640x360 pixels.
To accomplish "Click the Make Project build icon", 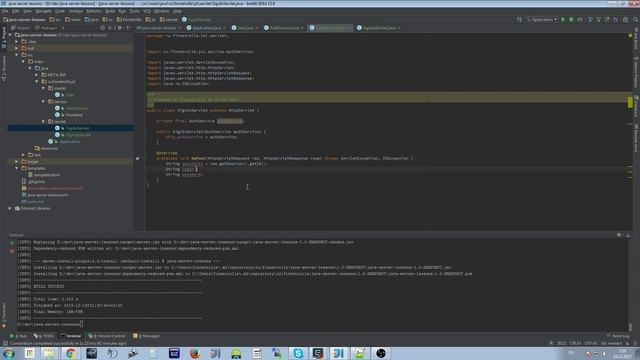I will point(519,19).
